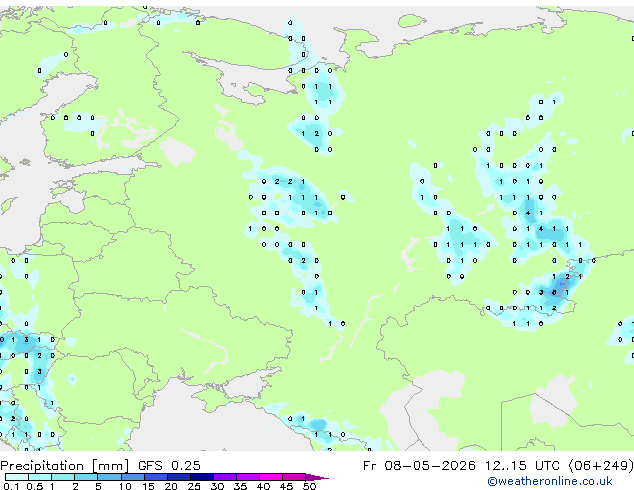The height and width of the screenshot is (490, 634).
Task: Select purple swatch between 30 and 35
Action: 225,477
